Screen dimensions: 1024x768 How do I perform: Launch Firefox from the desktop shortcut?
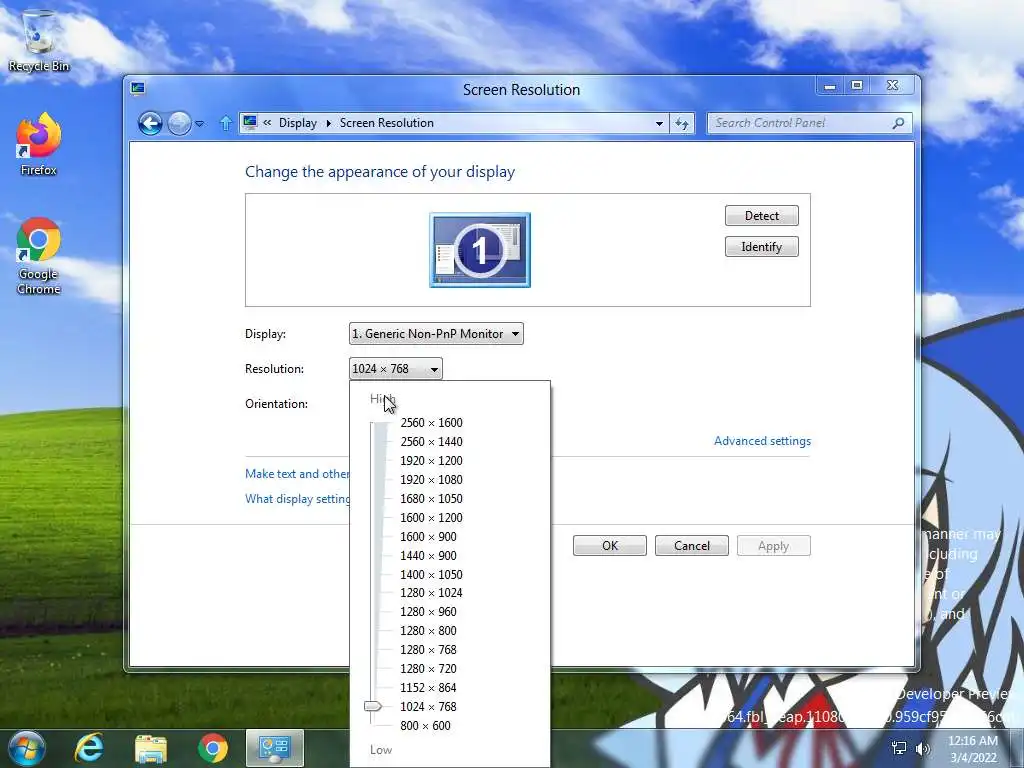point(39,144)
